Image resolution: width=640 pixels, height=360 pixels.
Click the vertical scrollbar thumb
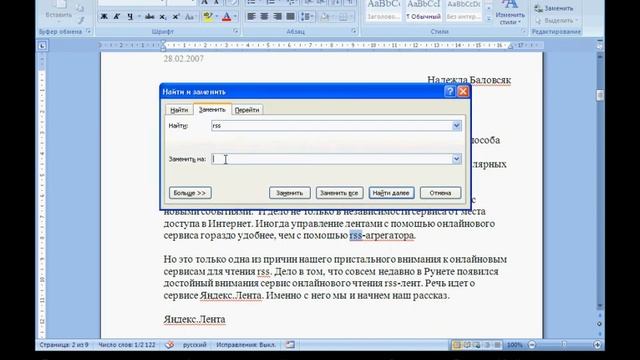point(600,95)
